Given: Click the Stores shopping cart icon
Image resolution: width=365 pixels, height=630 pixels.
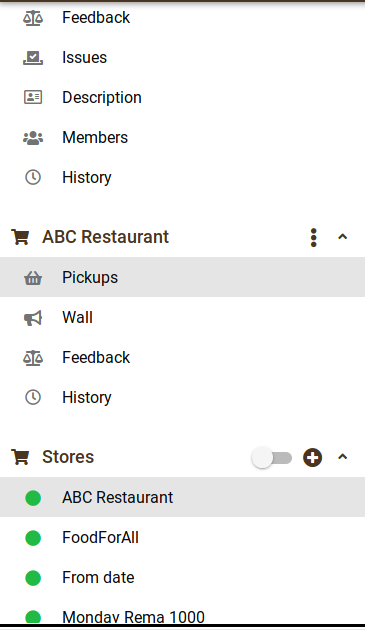Looking at the screenshot, I should [20, 457].
